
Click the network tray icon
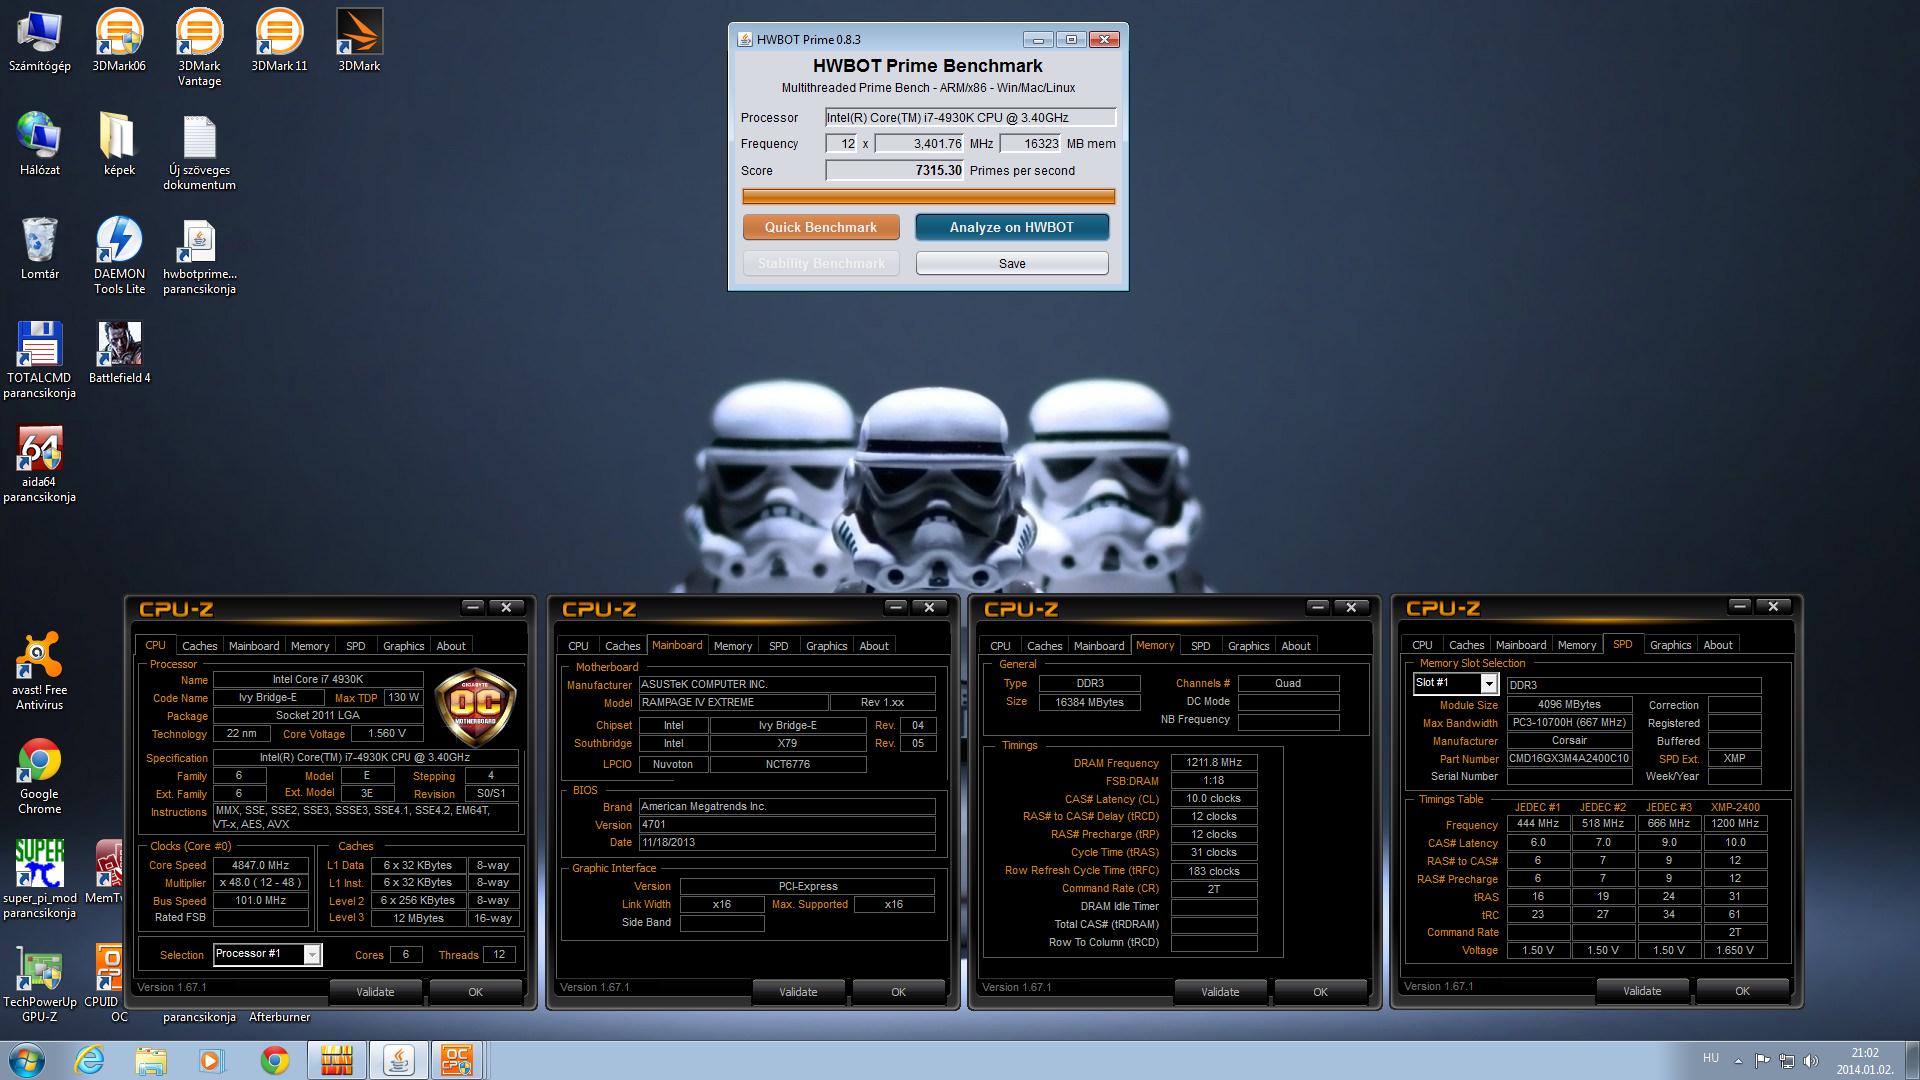pyautogui.click(x=1786, y=1061)
